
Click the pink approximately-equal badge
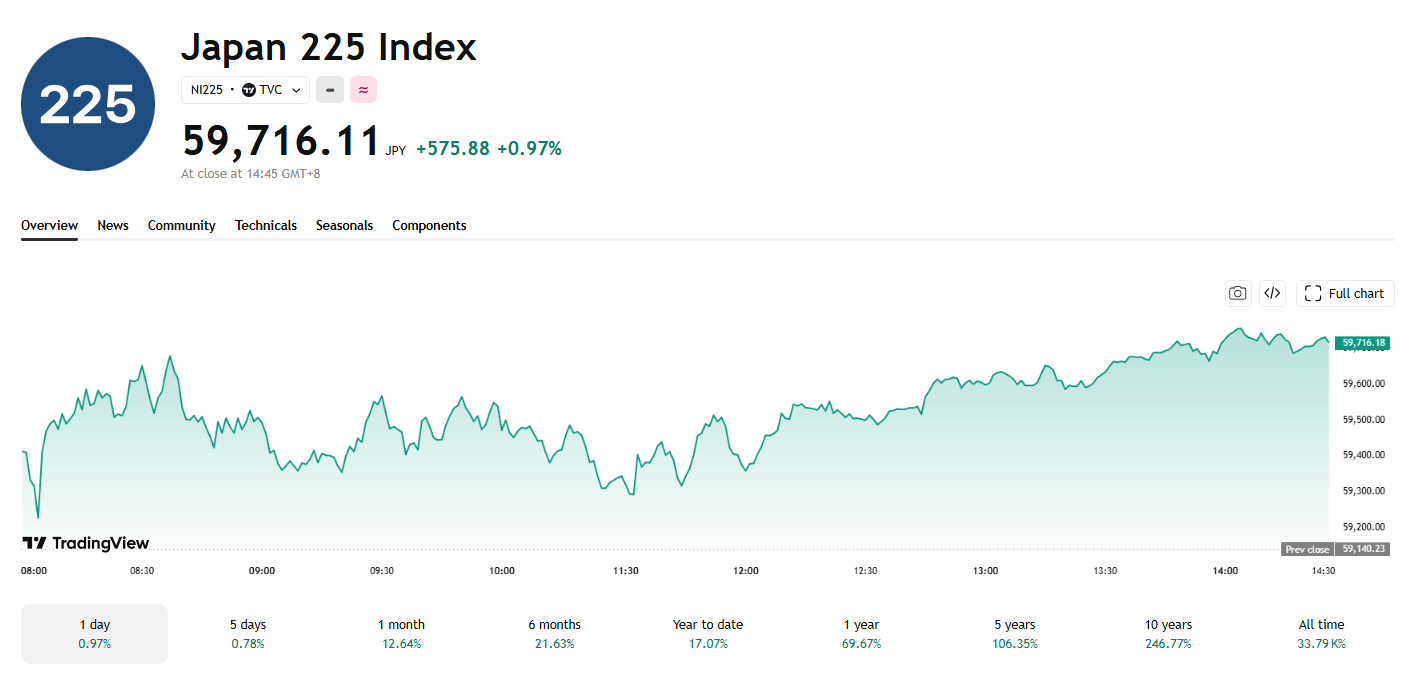[x=363, y=90]
